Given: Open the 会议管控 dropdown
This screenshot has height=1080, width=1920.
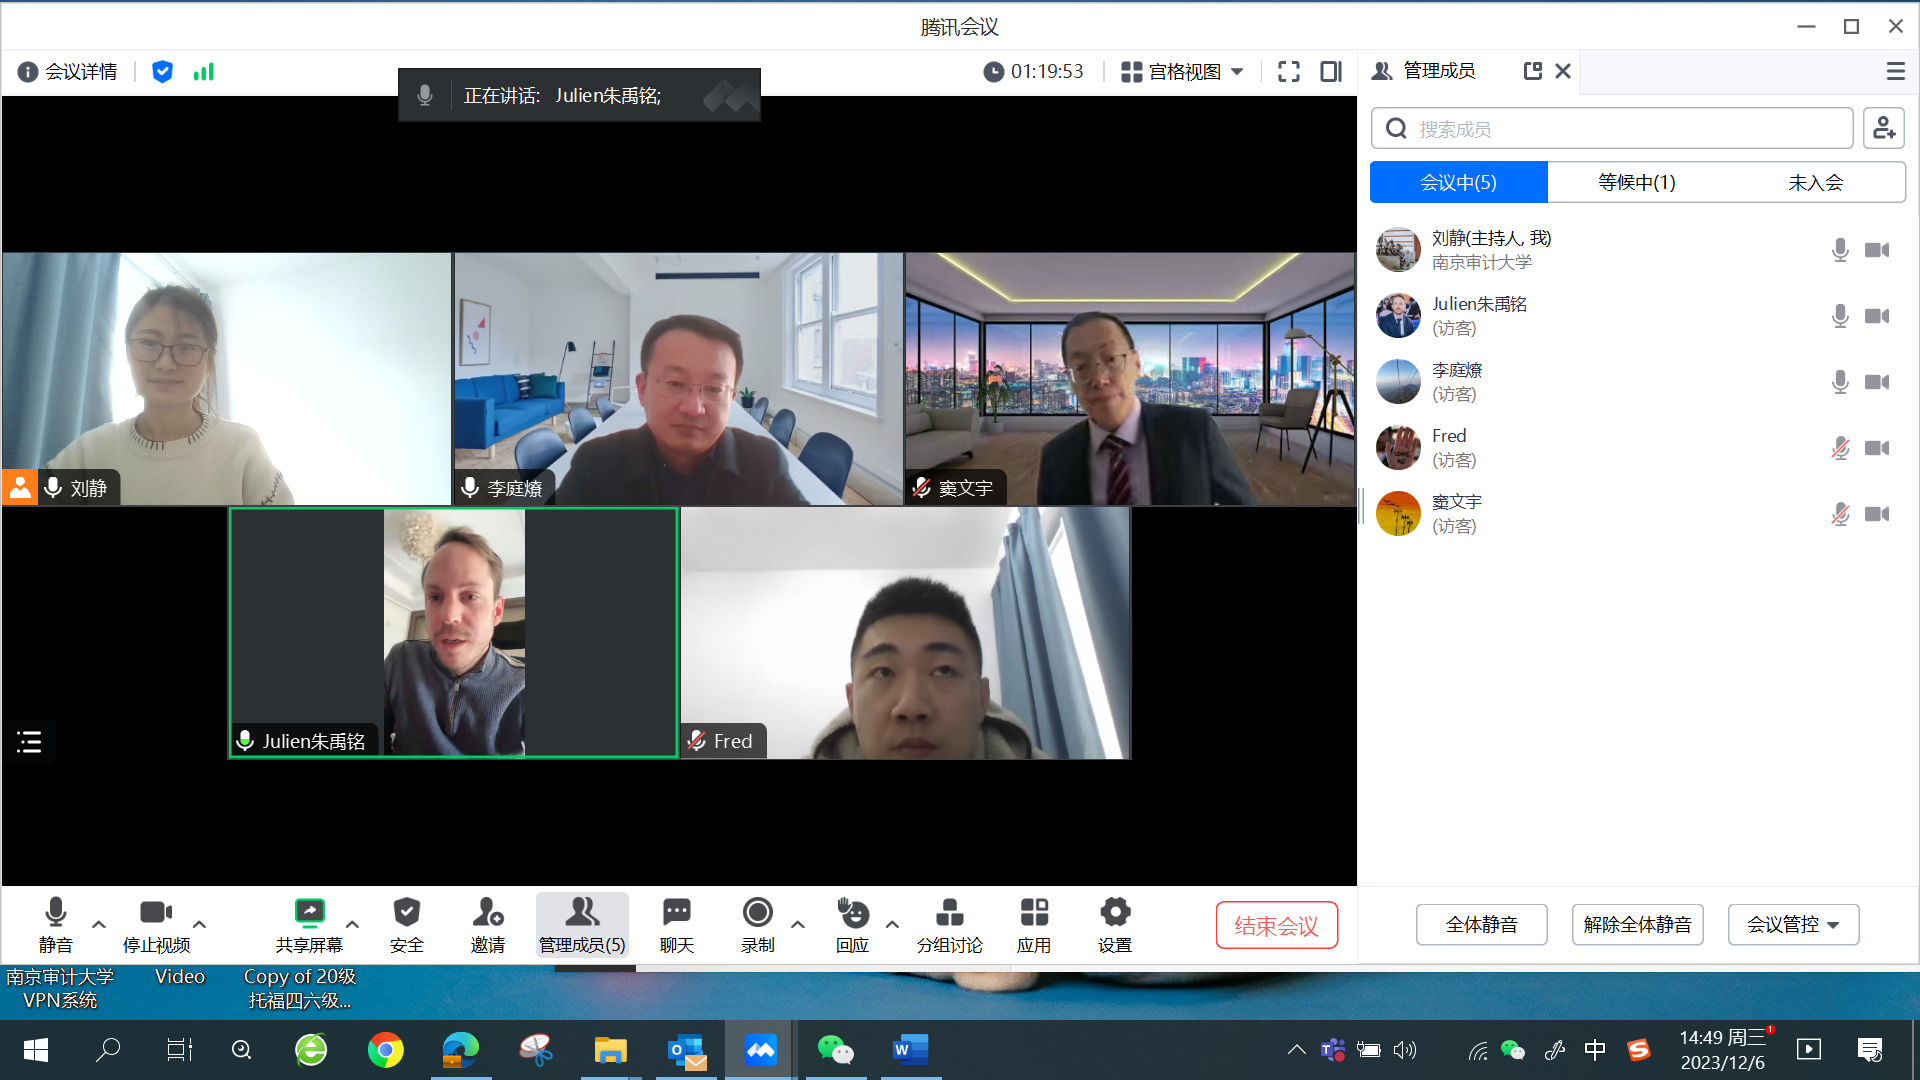Looking at the screenshot, I should click(1793, 925).
